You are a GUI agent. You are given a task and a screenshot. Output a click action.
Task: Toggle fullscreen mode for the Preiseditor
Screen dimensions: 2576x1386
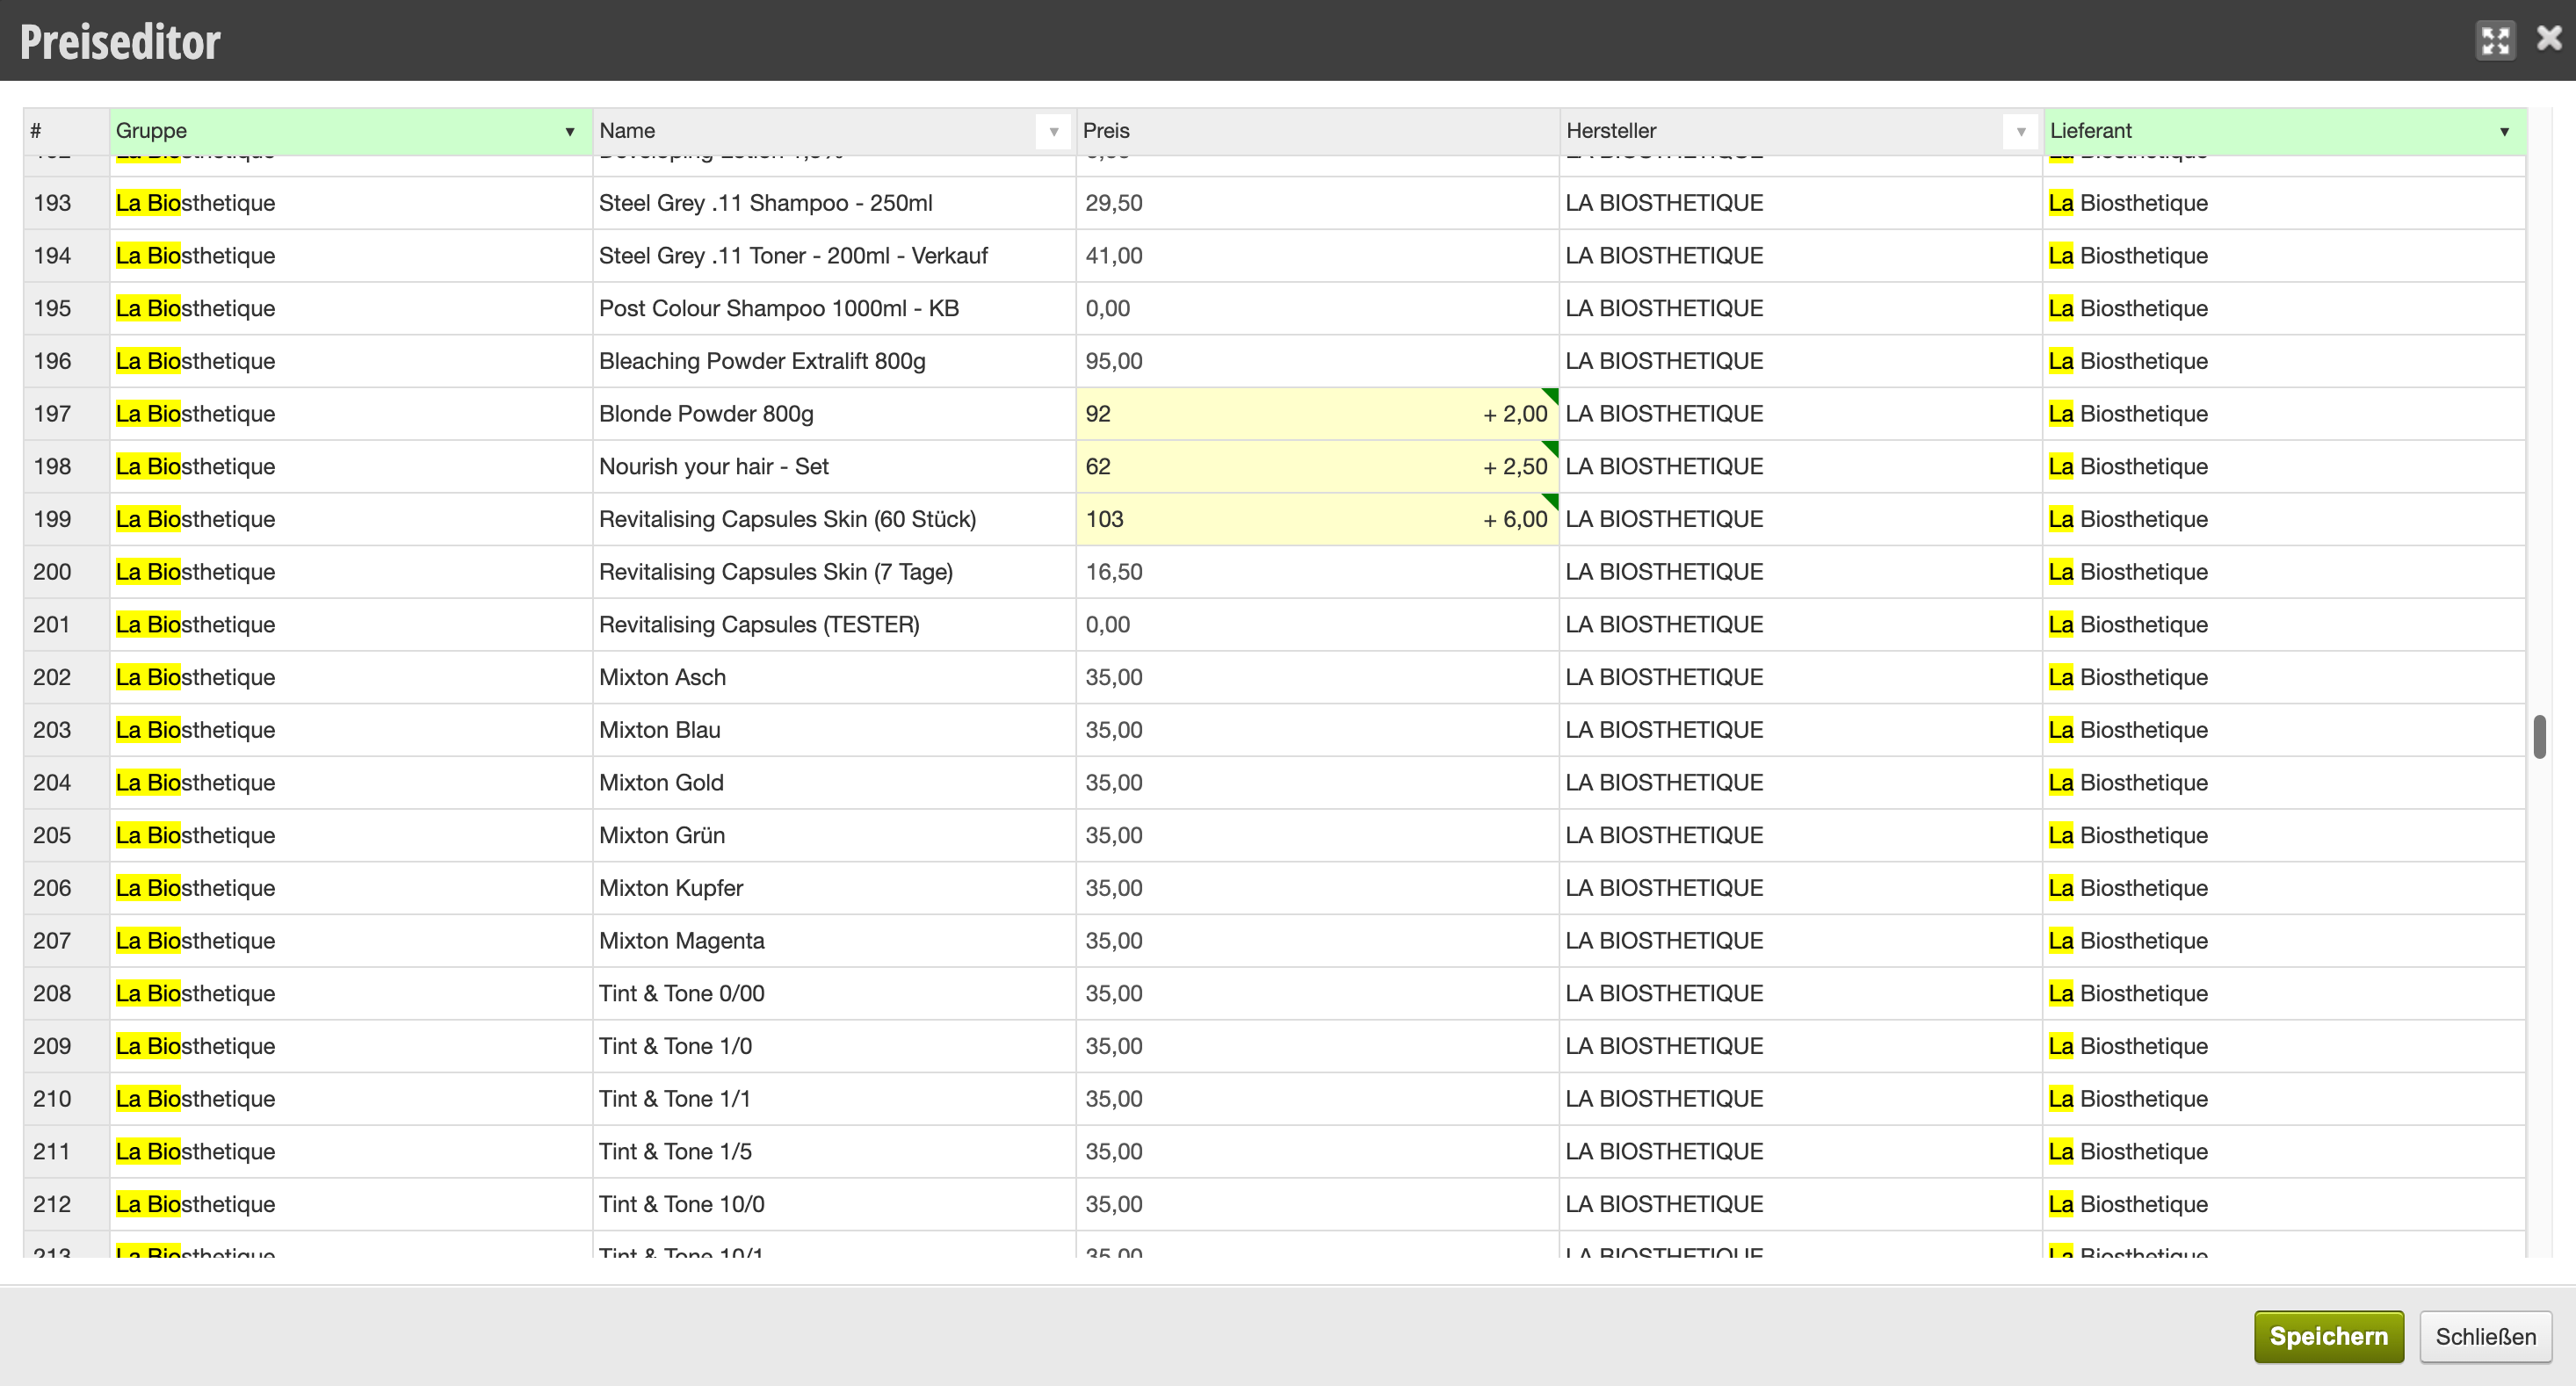pyautogui.click(x=2495, y=40)
